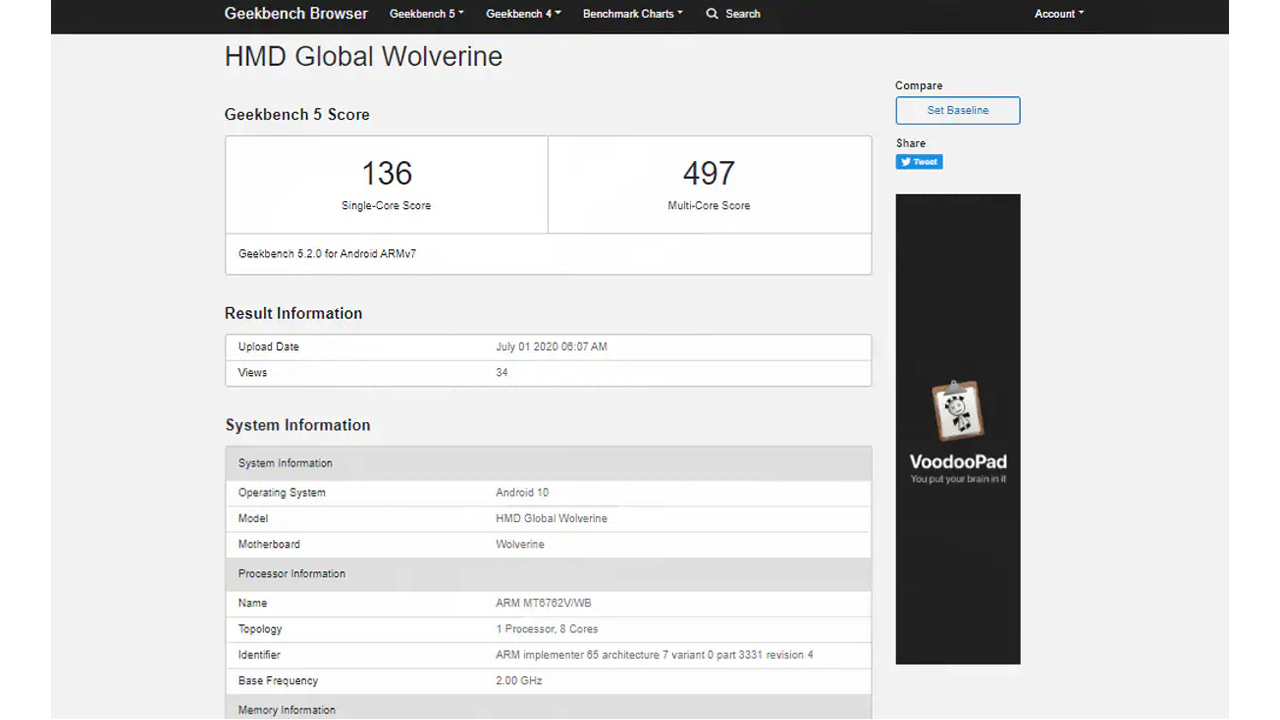The width and height of the screenshot is (1280, 720).
Task: Click the Set Baseline button
Action: (x=958, y=110)
